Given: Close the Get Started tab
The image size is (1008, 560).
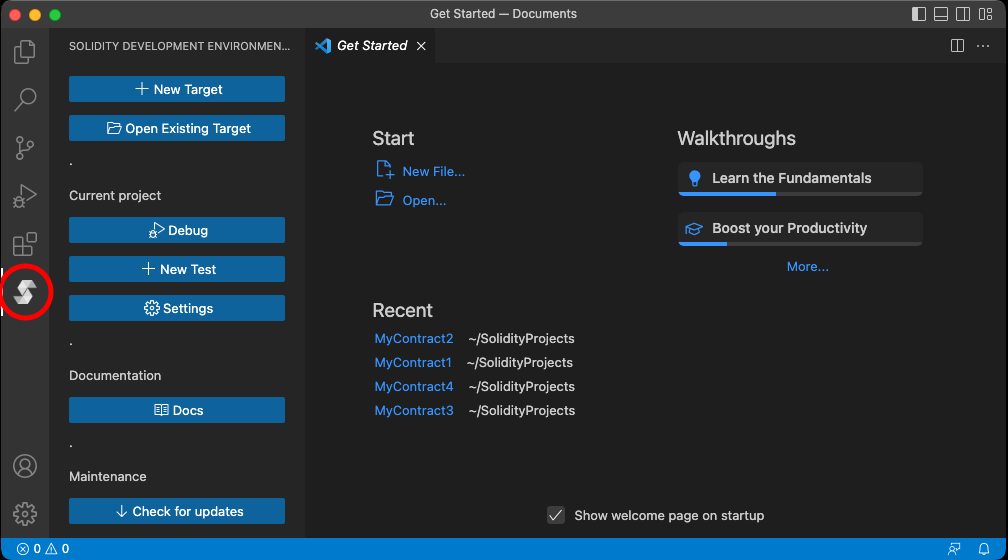Looking at the screenshot, I should point(421,46).
